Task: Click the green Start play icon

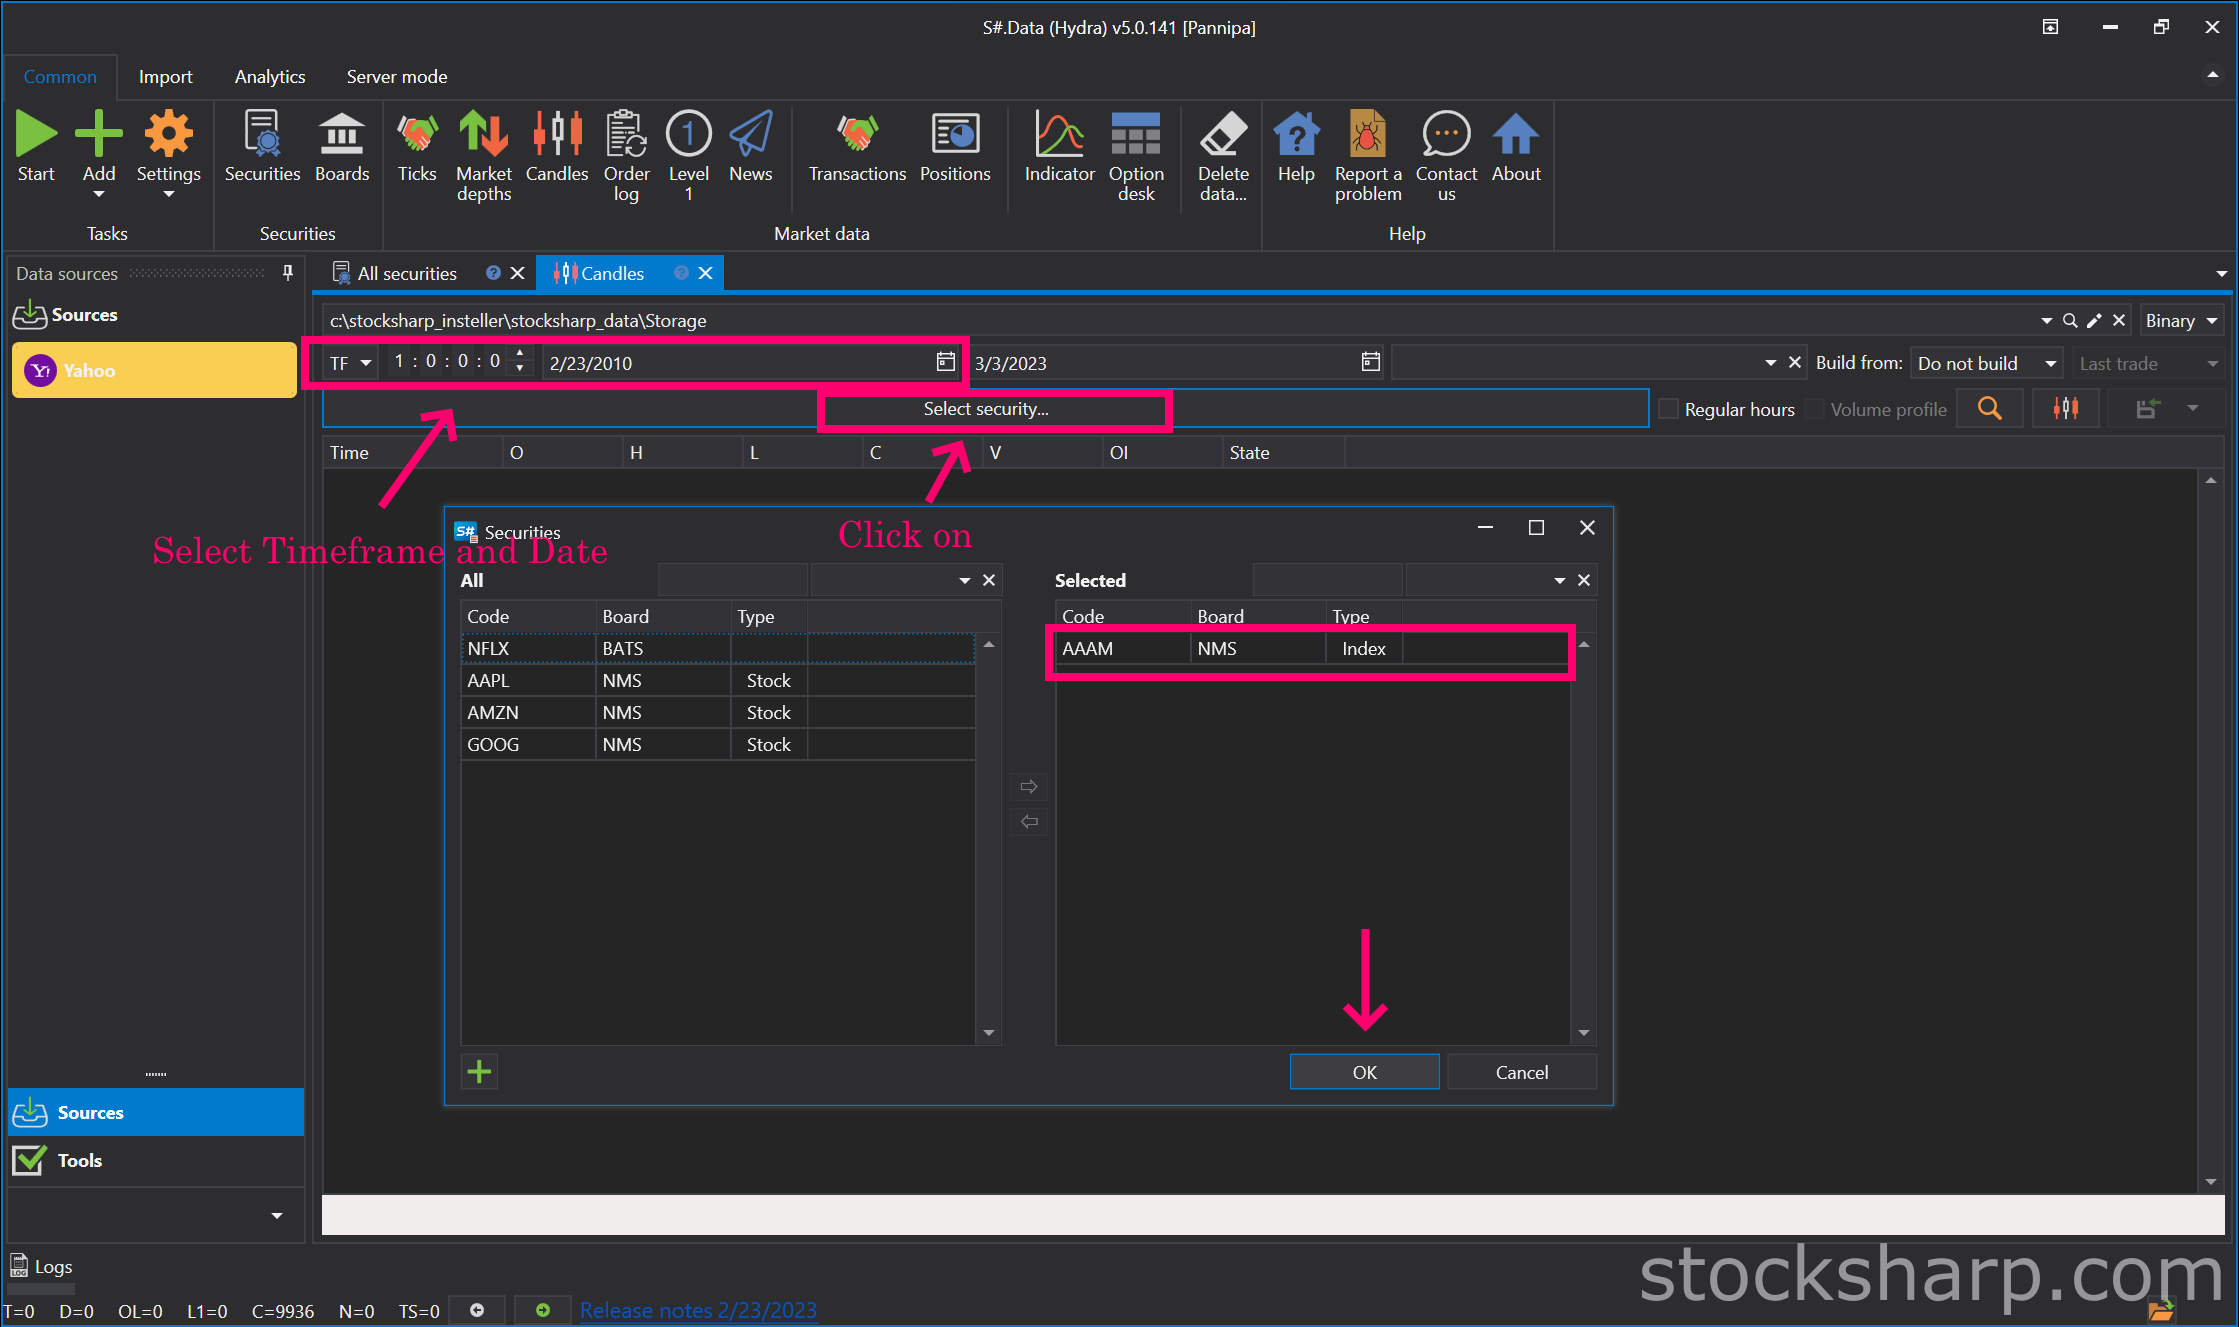Action: (x=36, y=134)
